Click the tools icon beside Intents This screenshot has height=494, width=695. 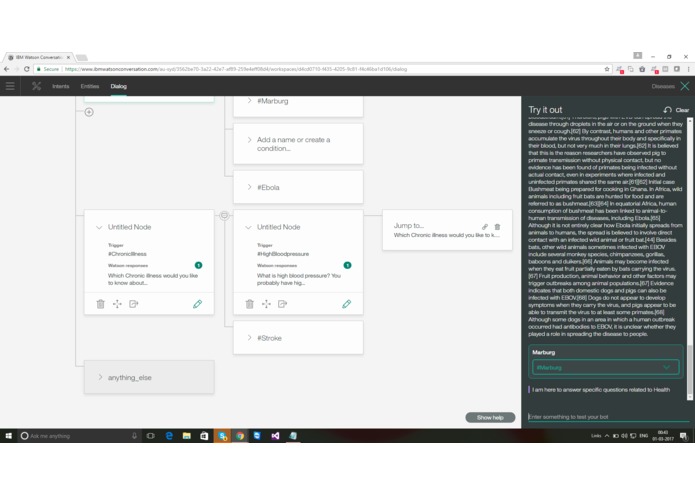pyautogui.click(x=36, y=86)
